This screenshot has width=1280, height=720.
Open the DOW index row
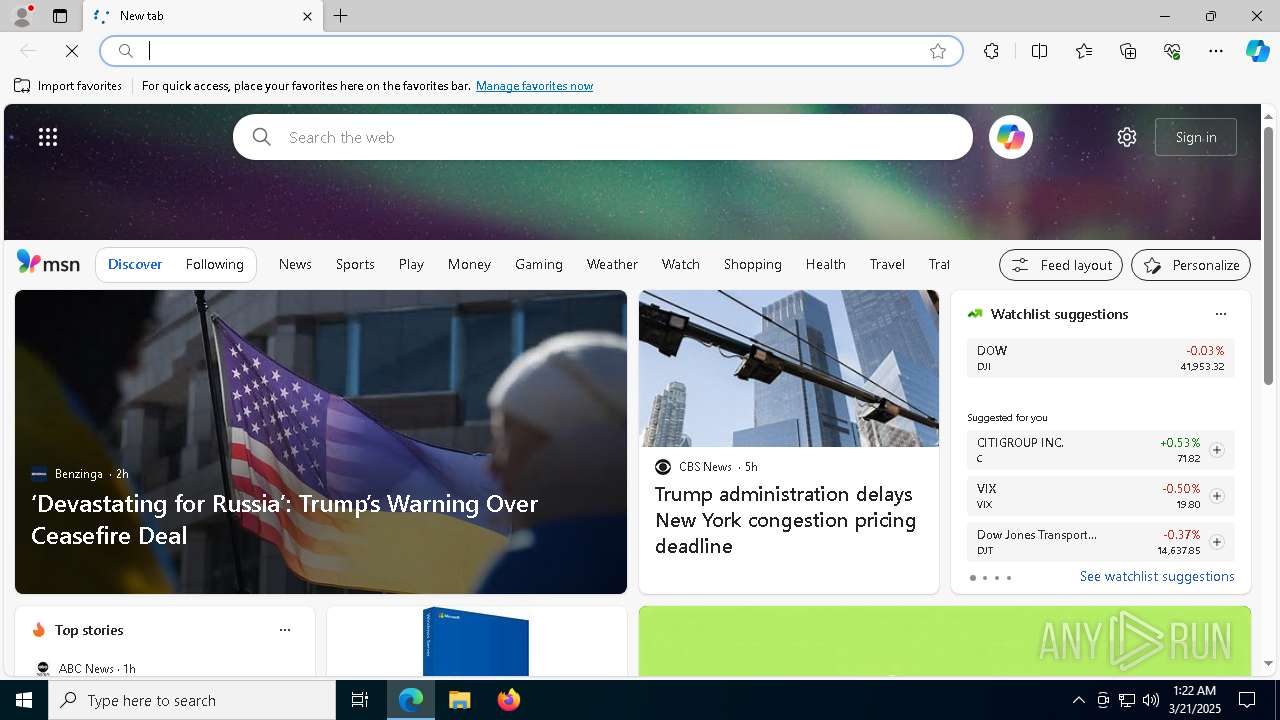pos(1100,358)
